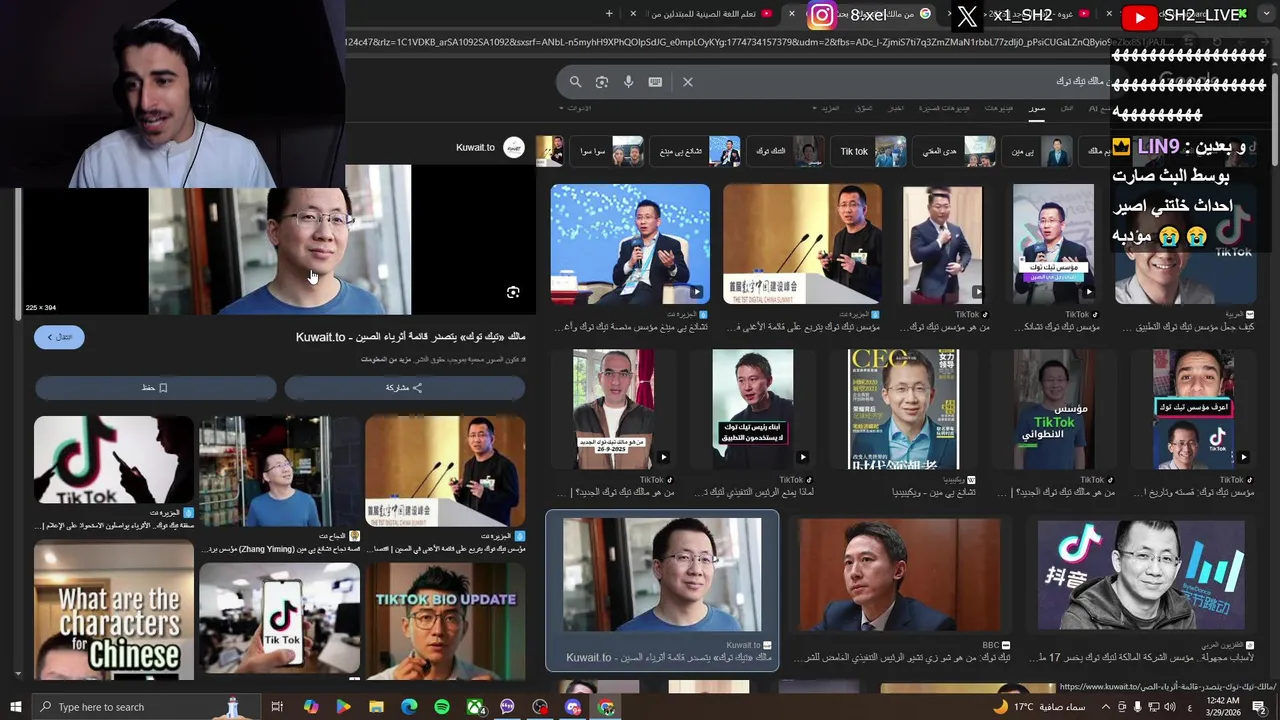The image size is (1280, 720).
Task: Select the 'يي مين' suggestion chip
Action: click(x=1038, y=151)
